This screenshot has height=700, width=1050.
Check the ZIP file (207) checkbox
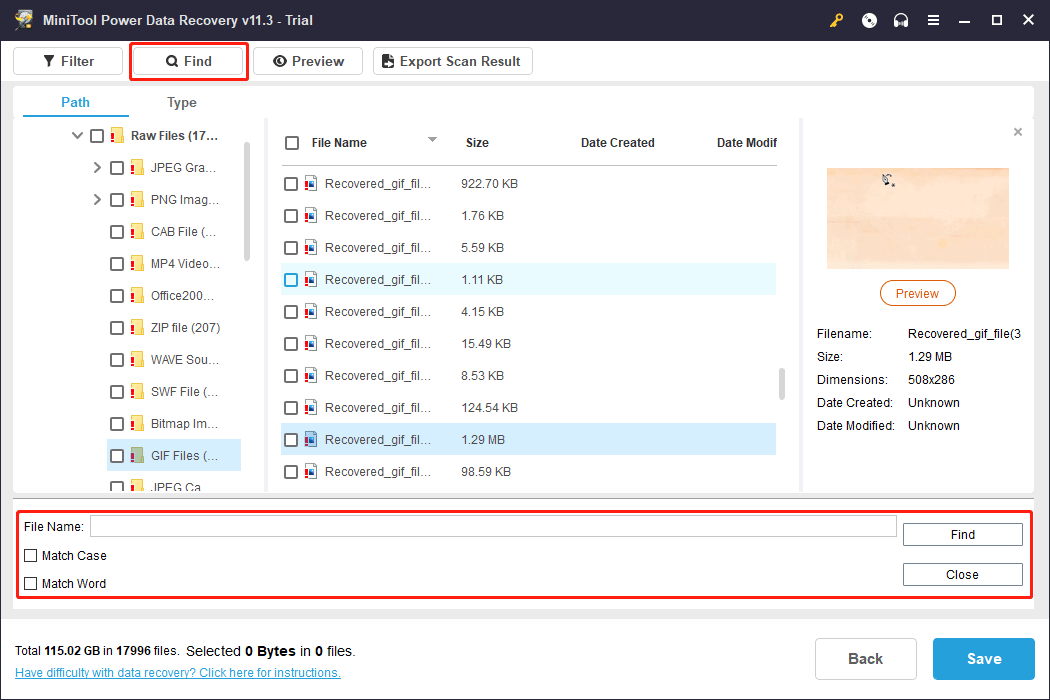117,328
